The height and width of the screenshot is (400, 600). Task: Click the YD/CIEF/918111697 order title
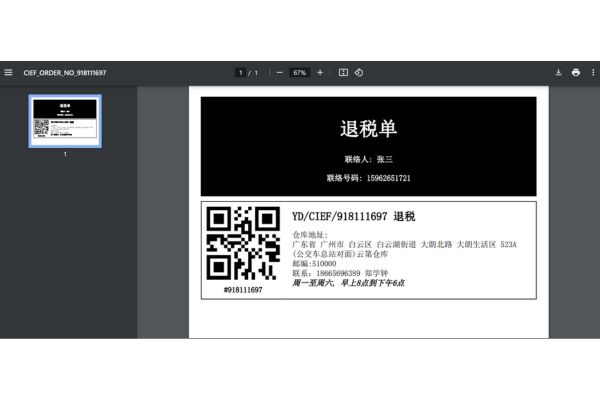point(354,216)
